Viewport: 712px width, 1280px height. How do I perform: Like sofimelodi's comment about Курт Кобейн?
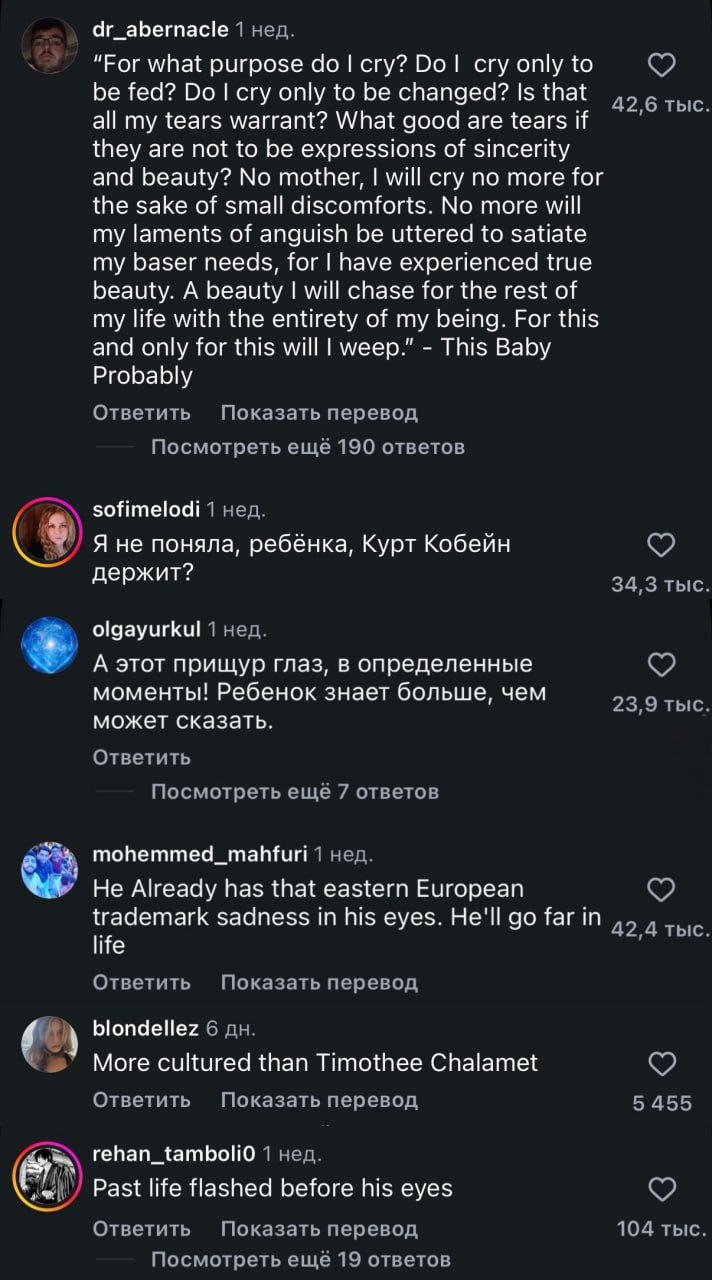(662, 545)
